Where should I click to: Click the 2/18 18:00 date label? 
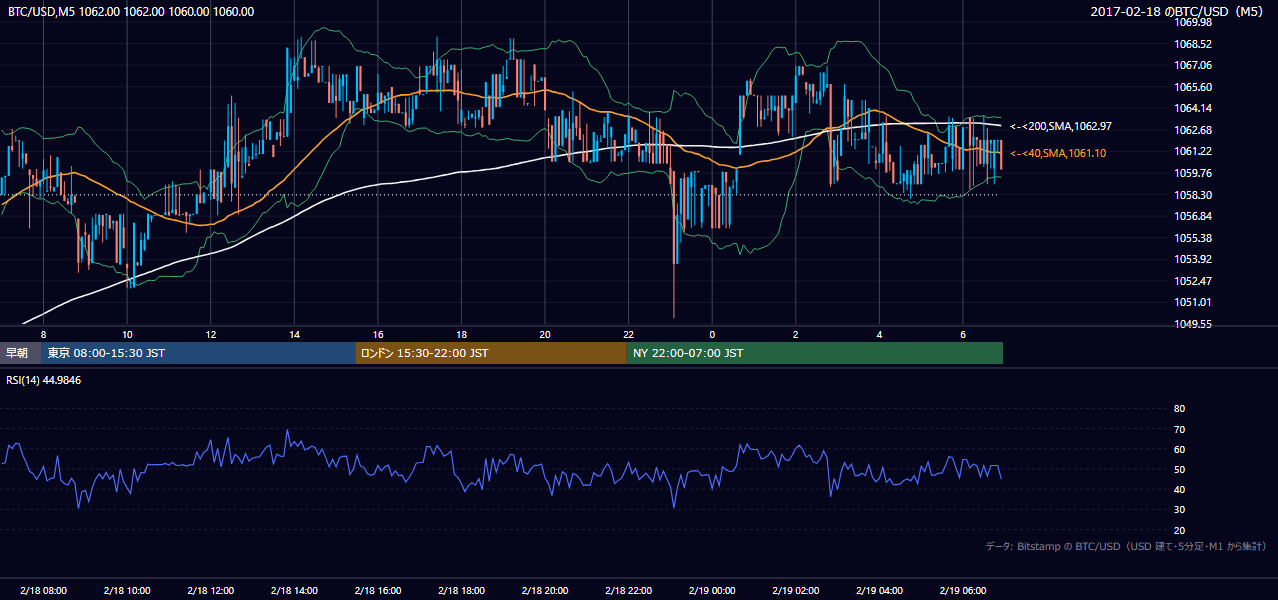click(461, 590)
